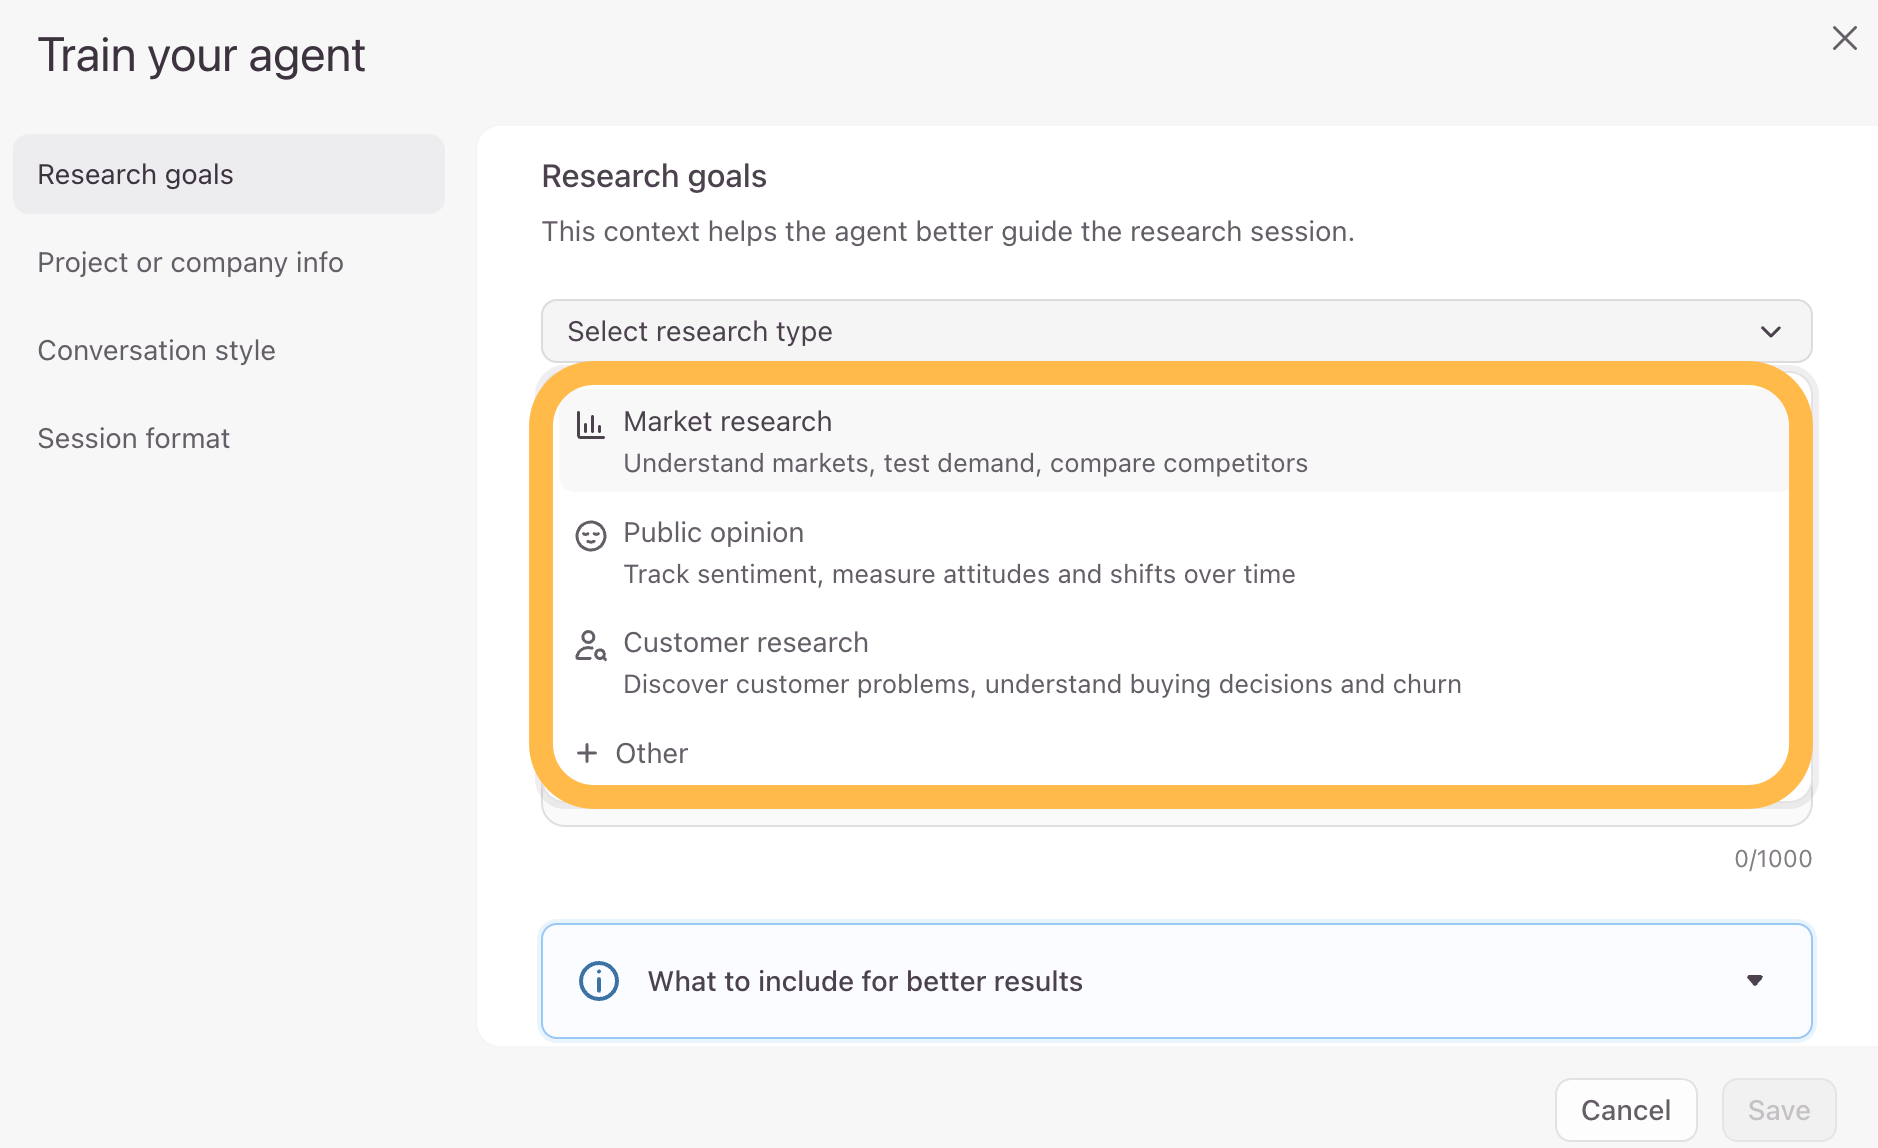Click the Cancel button

[1625, 1110]
